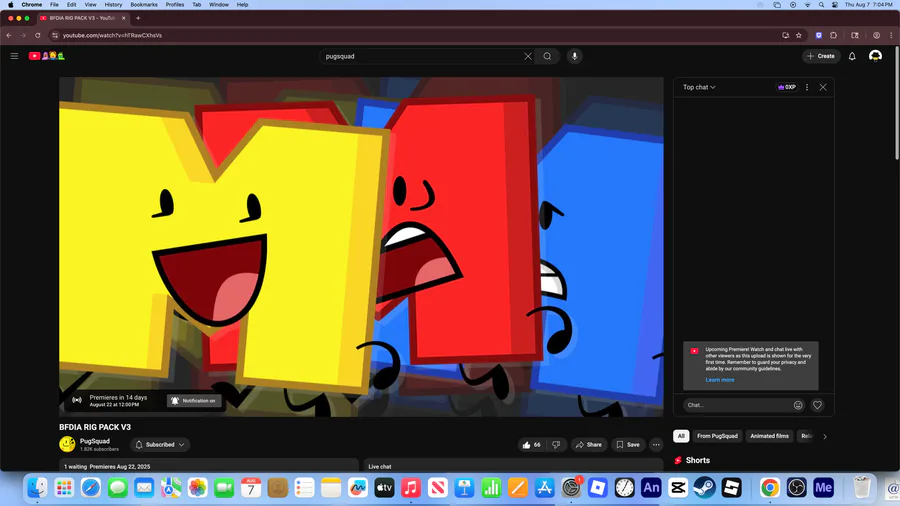This screenshot has height=506, width=900.
Task: Select the Animated films chip
Action: point(769,436)
